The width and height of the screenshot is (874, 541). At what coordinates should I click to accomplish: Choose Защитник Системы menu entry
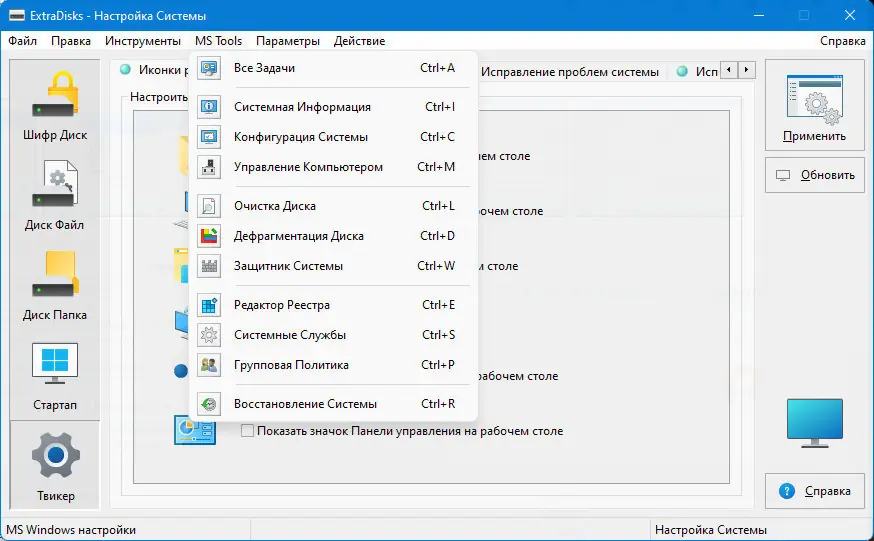(333, 266)
